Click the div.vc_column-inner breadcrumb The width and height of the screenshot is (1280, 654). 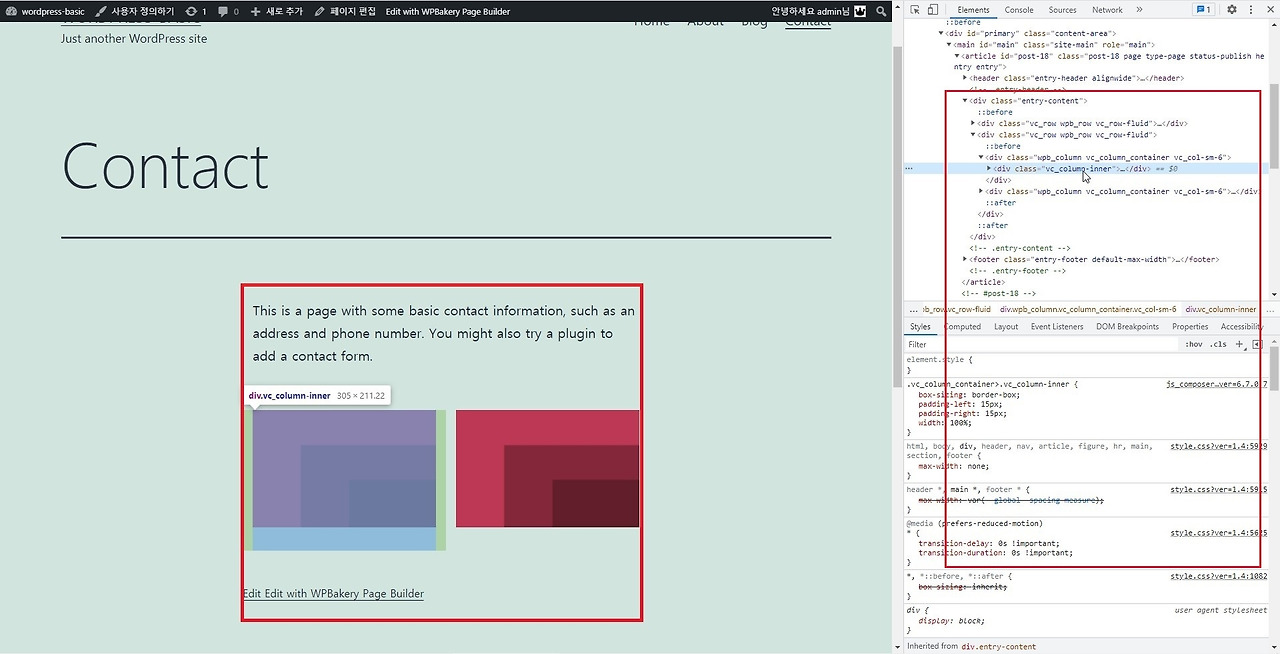point(1221,309)
